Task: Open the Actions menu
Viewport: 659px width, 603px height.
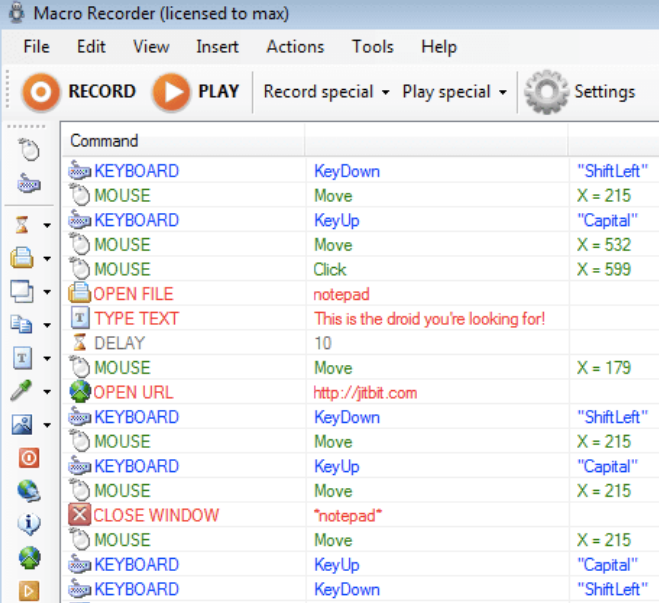Action: [x=295, y=47]
